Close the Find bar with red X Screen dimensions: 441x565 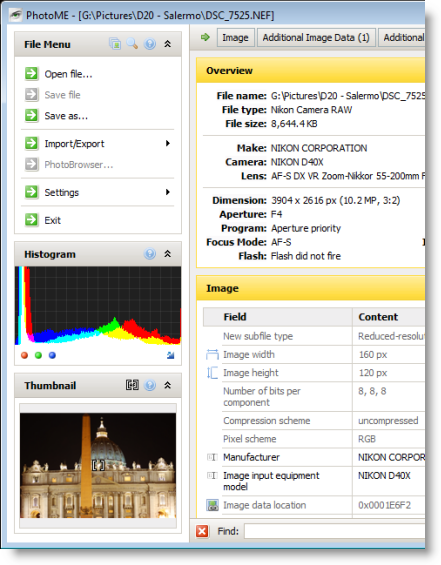coord(202,531)
